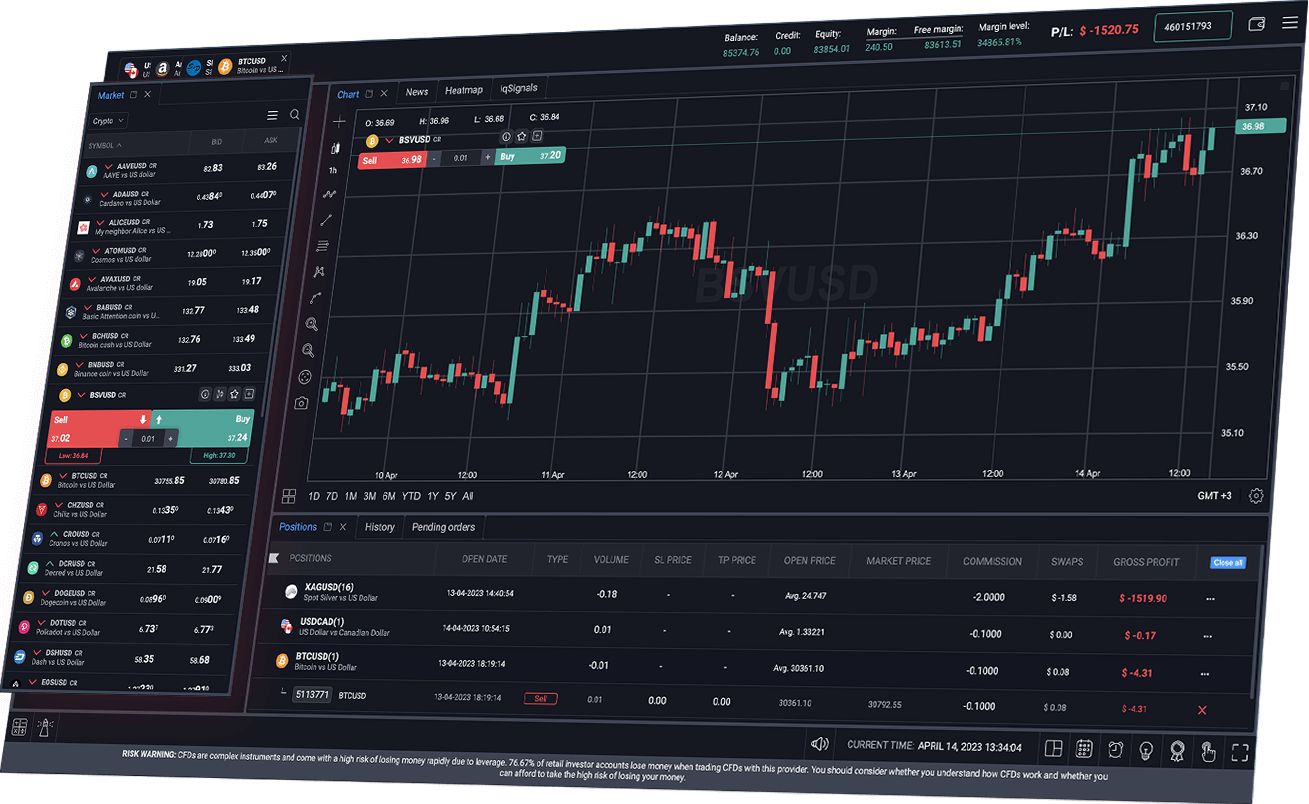Open the Heatmap tab
1309x804 pixels.
(x=463, y=90)
